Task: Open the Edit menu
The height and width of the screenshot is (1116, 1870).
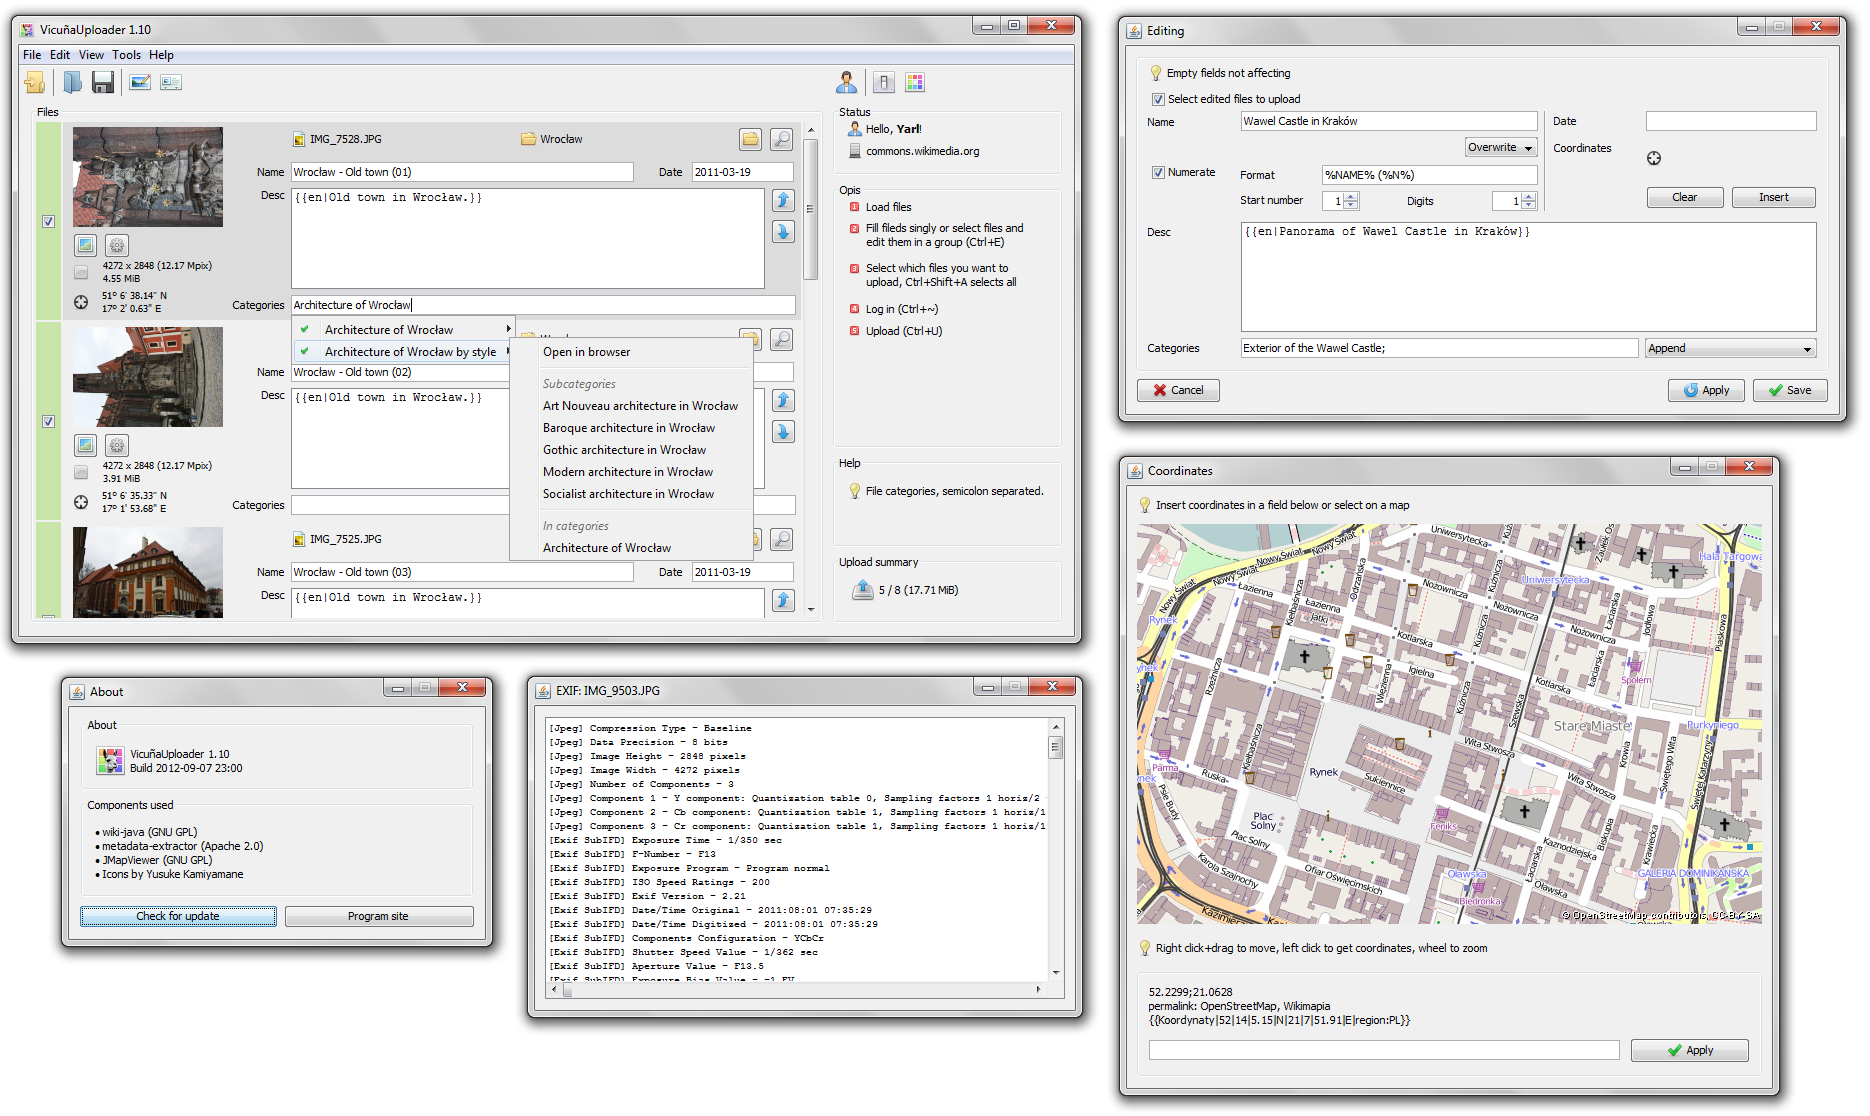Action: click(x=60, y=55)
